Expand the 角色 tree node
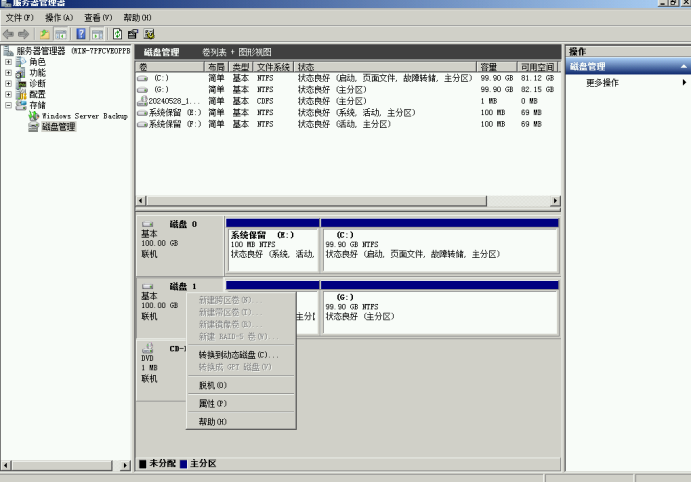This screenshot has width=692, height=483. coord(9,62)
